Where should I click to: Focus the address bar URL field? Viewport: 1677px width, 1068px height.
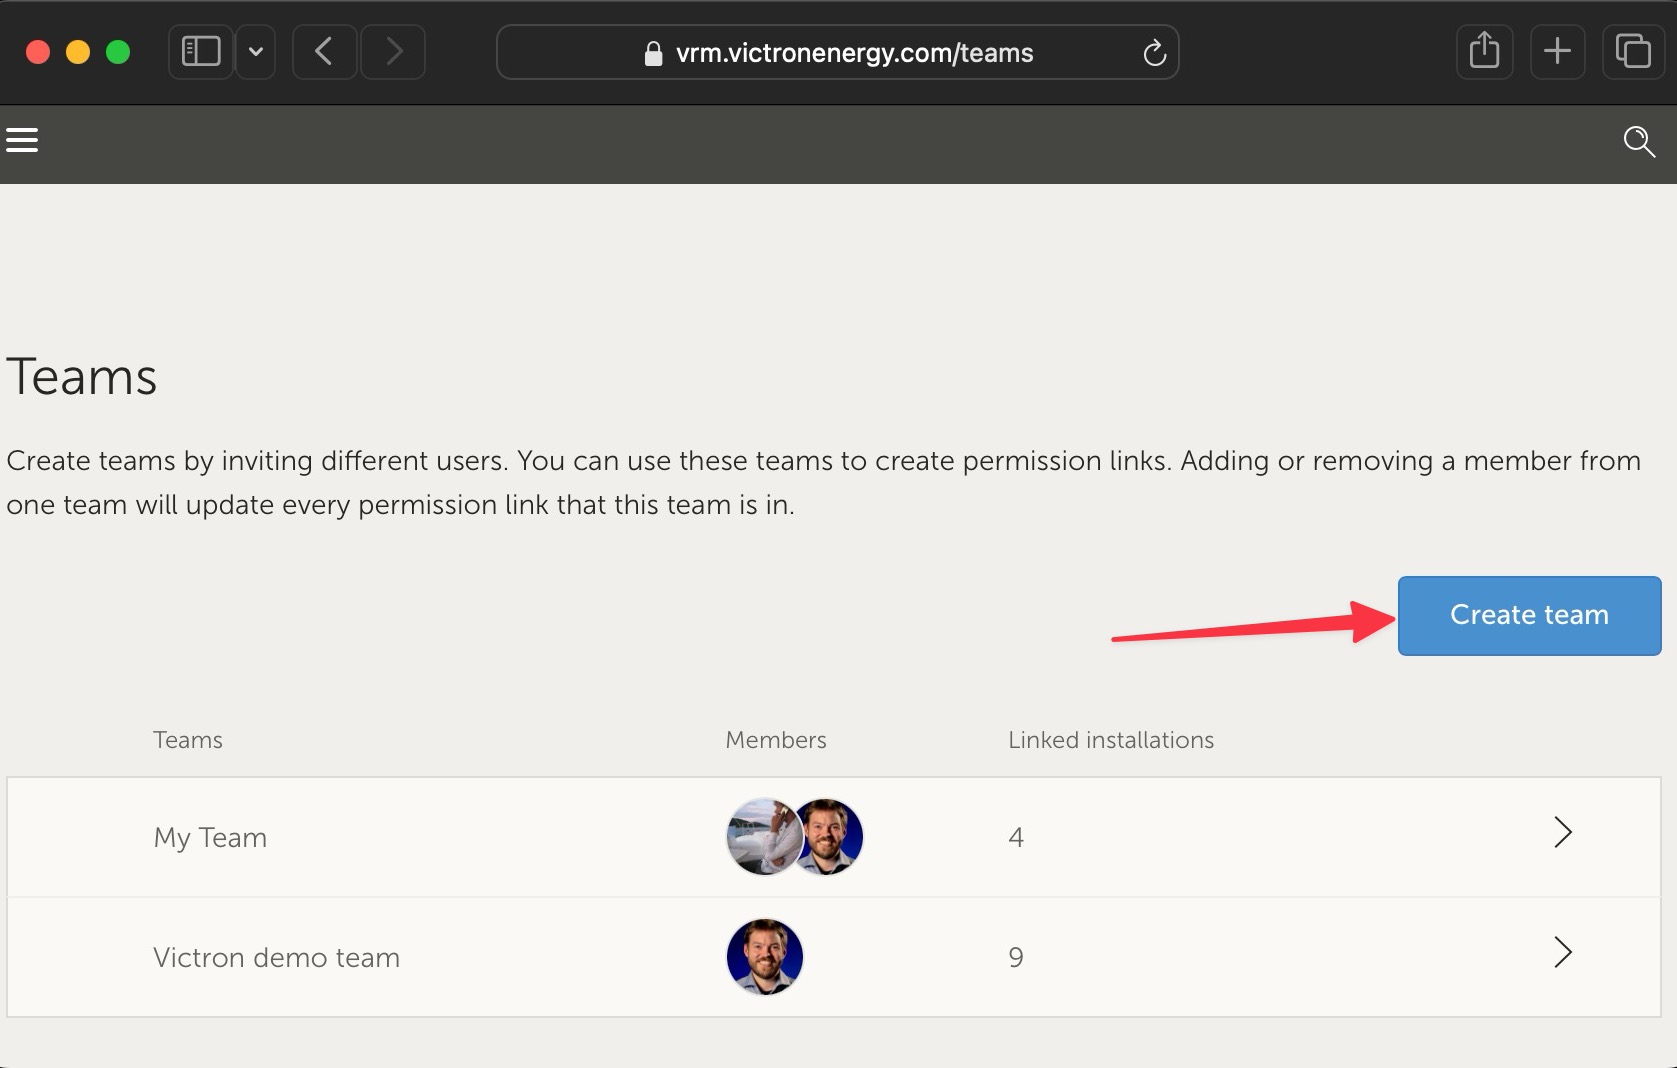854,53
